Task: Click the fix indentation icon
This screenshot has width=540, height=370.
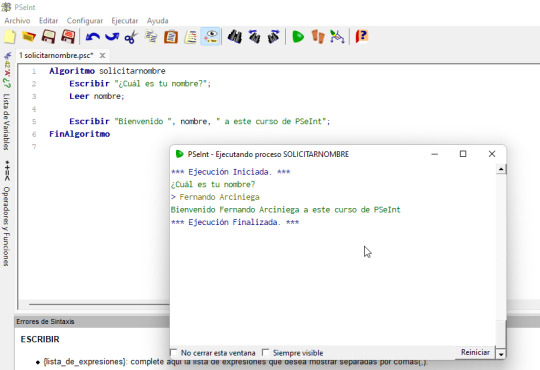Action: (x=190, y=37)
